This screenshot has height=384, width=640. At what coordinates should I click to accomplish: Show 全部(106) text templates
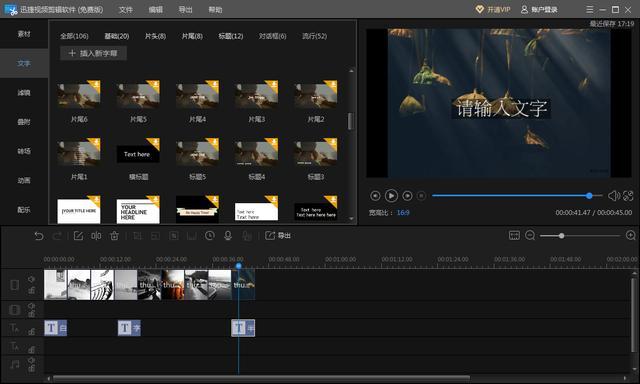[74, 36]
